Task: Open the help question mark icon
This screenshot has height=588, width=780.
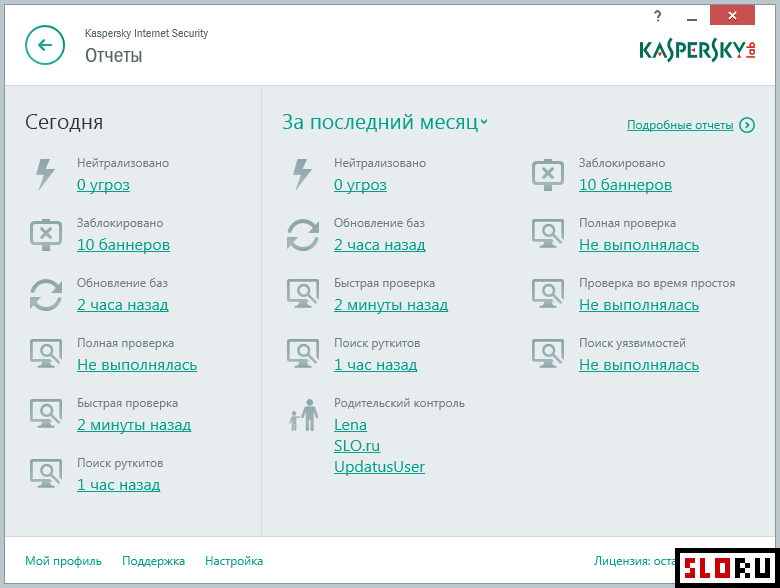Action: [x=658, y=16]
